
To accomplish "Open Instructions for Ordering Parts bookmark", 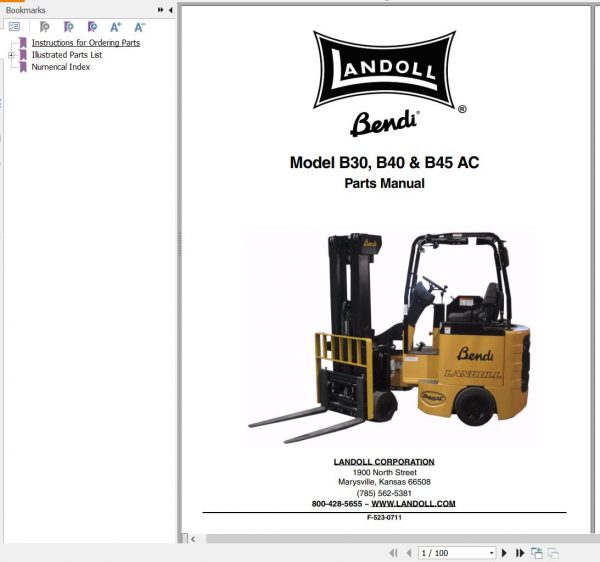I will pyautogui.click(x=86, y=43).
